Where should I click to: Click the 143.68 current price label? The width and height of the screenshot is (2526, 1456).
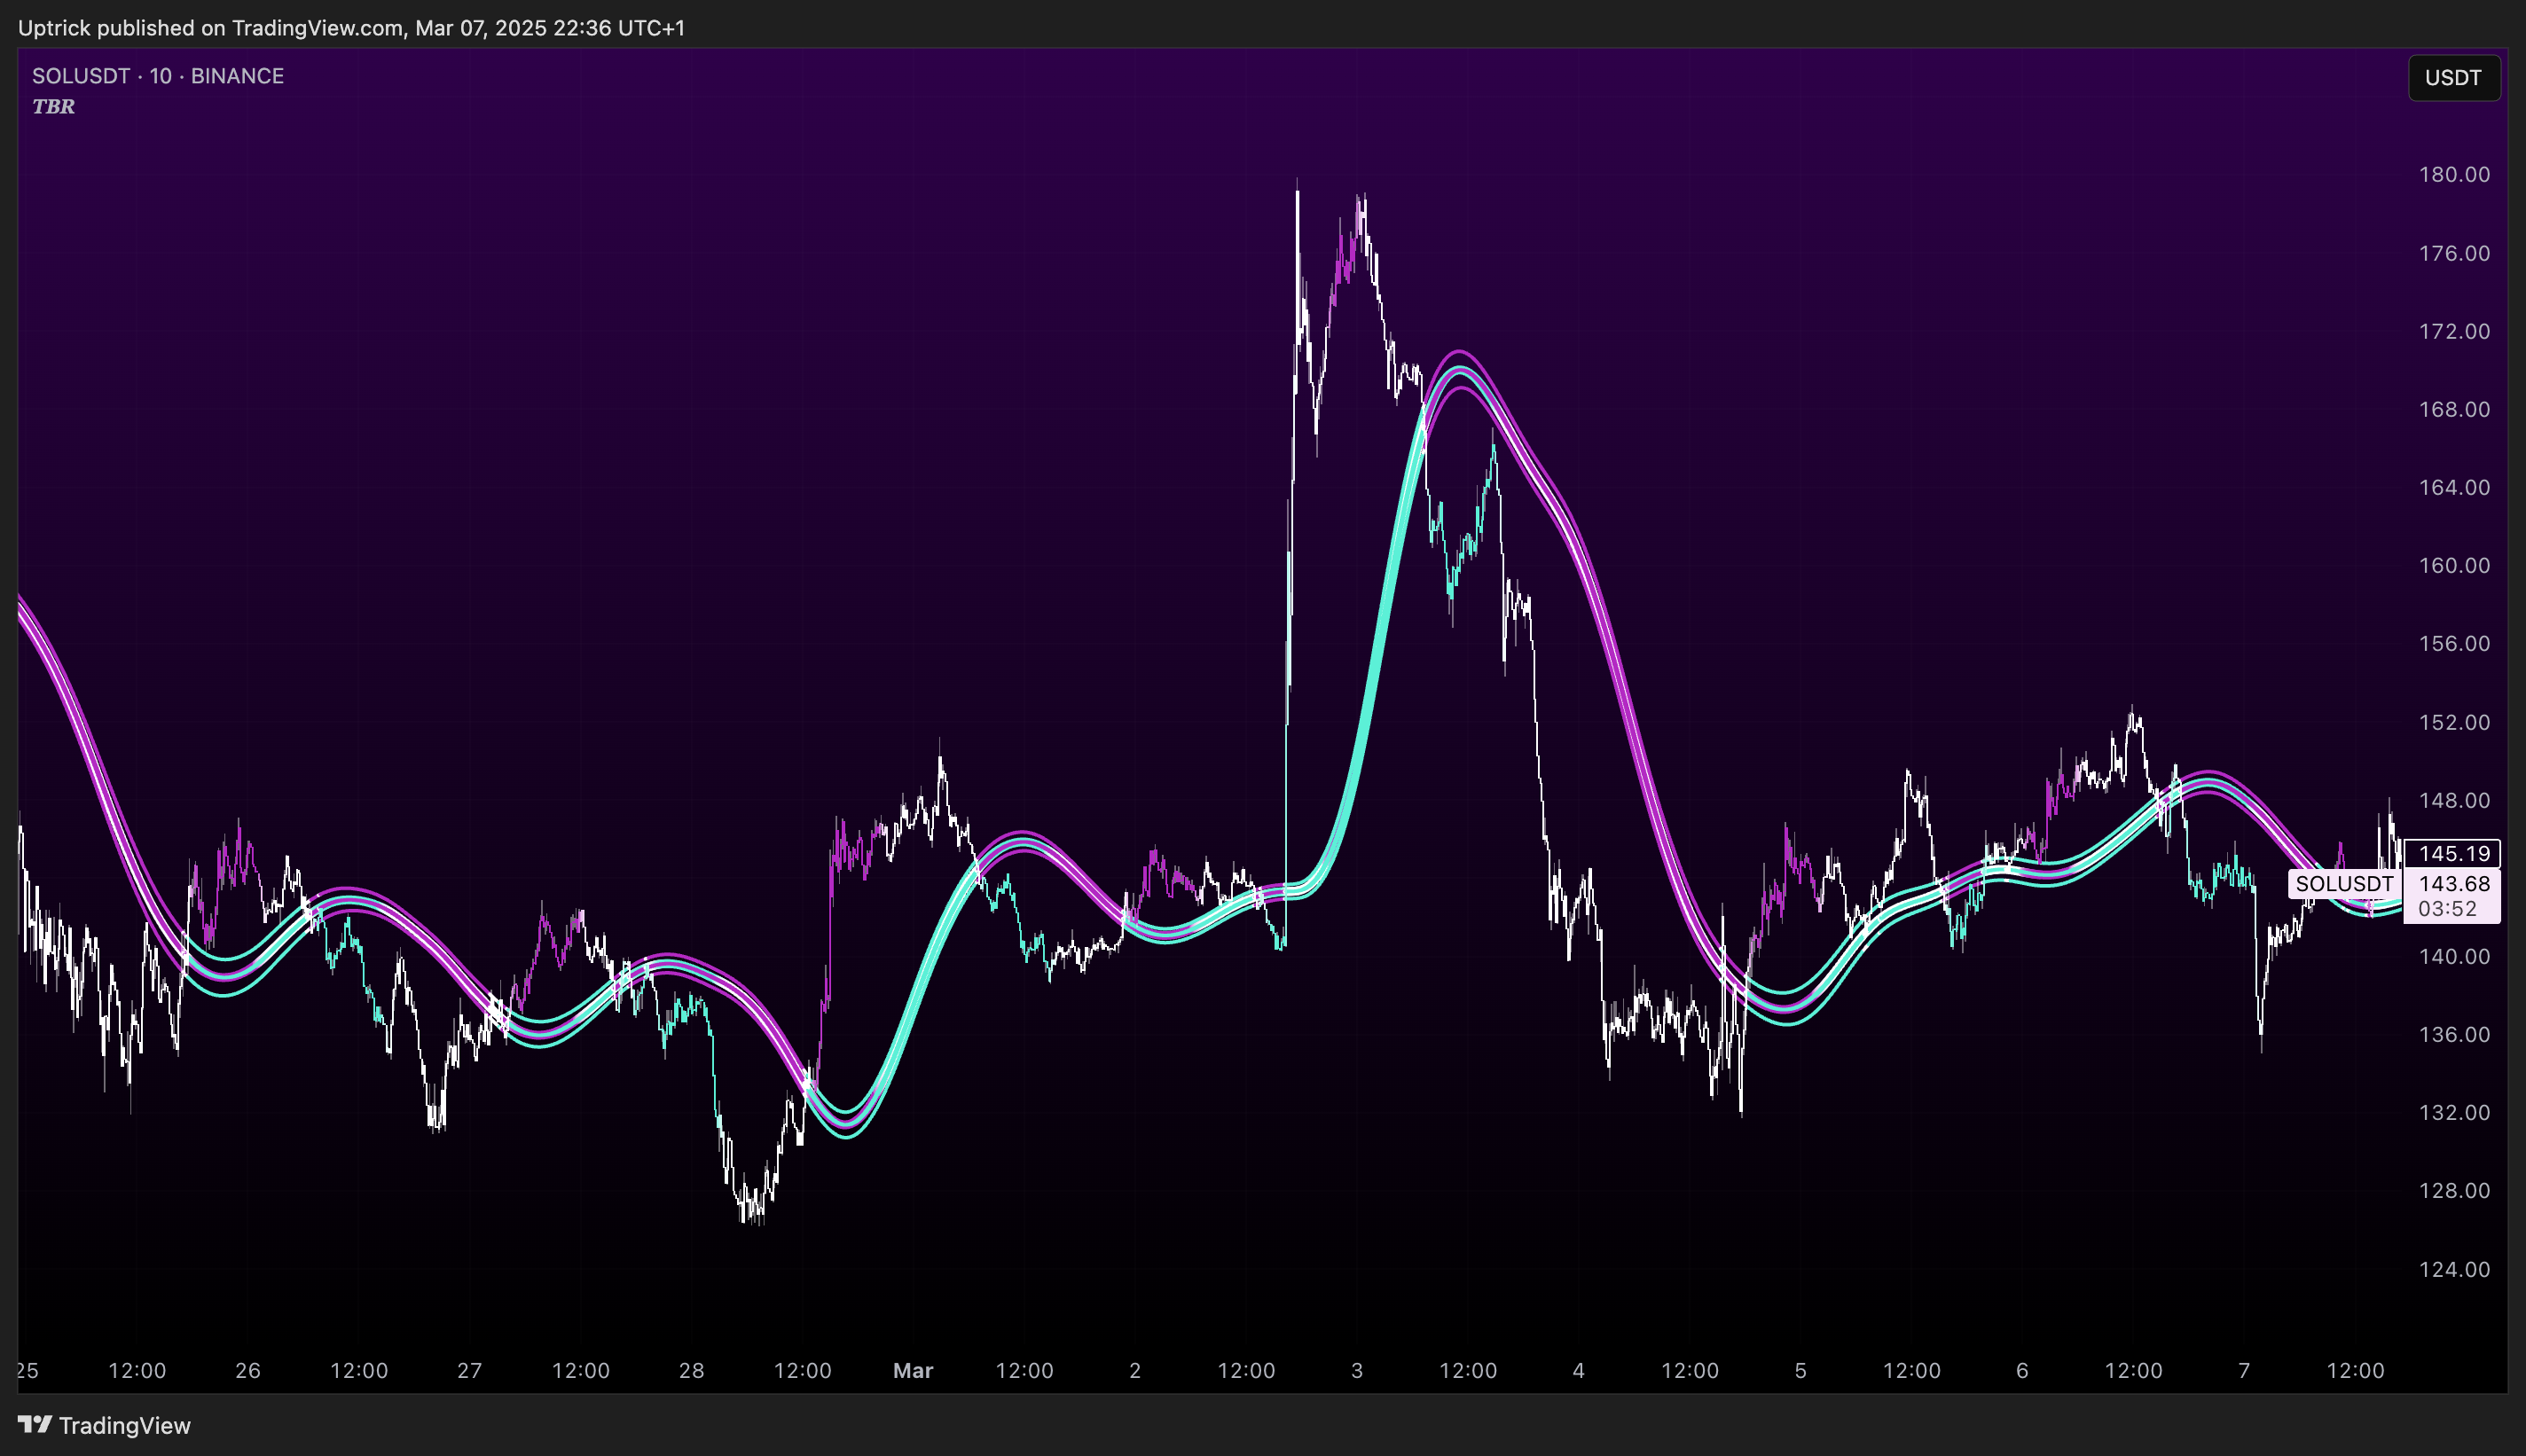(x=2453, y=884)
